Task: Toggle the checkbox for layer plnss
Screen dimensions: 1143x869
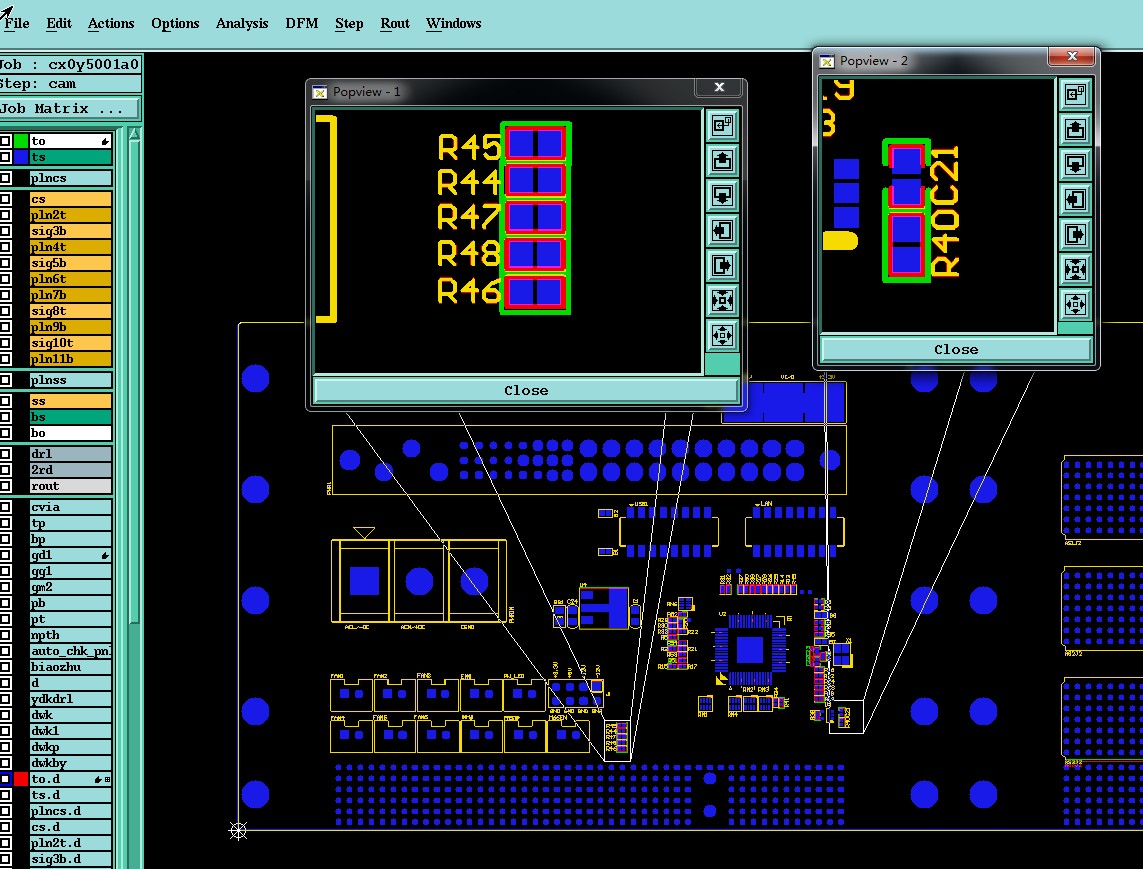Action: [5, 380]
